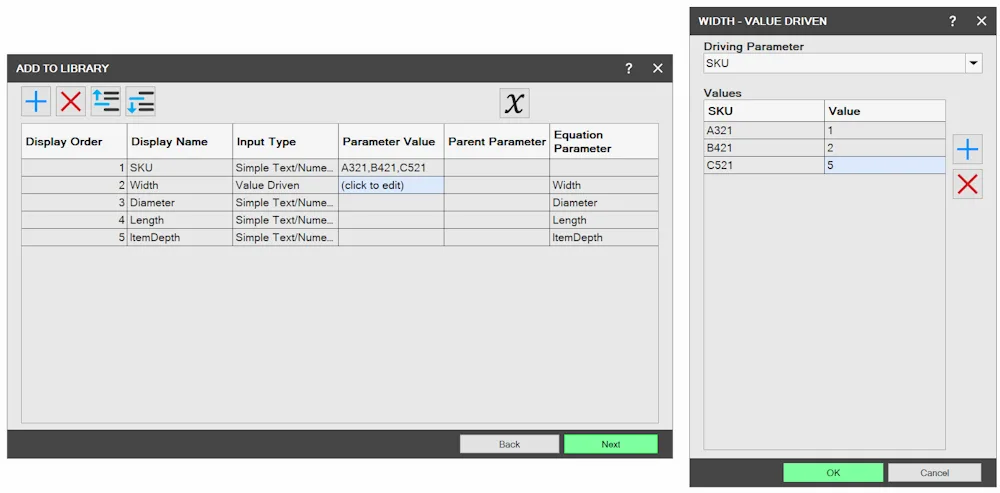Image resolution: width=1000 pixels, height=493 pixels.
Task: Select the Length display name cell
Action: click(x=180, y=220)
